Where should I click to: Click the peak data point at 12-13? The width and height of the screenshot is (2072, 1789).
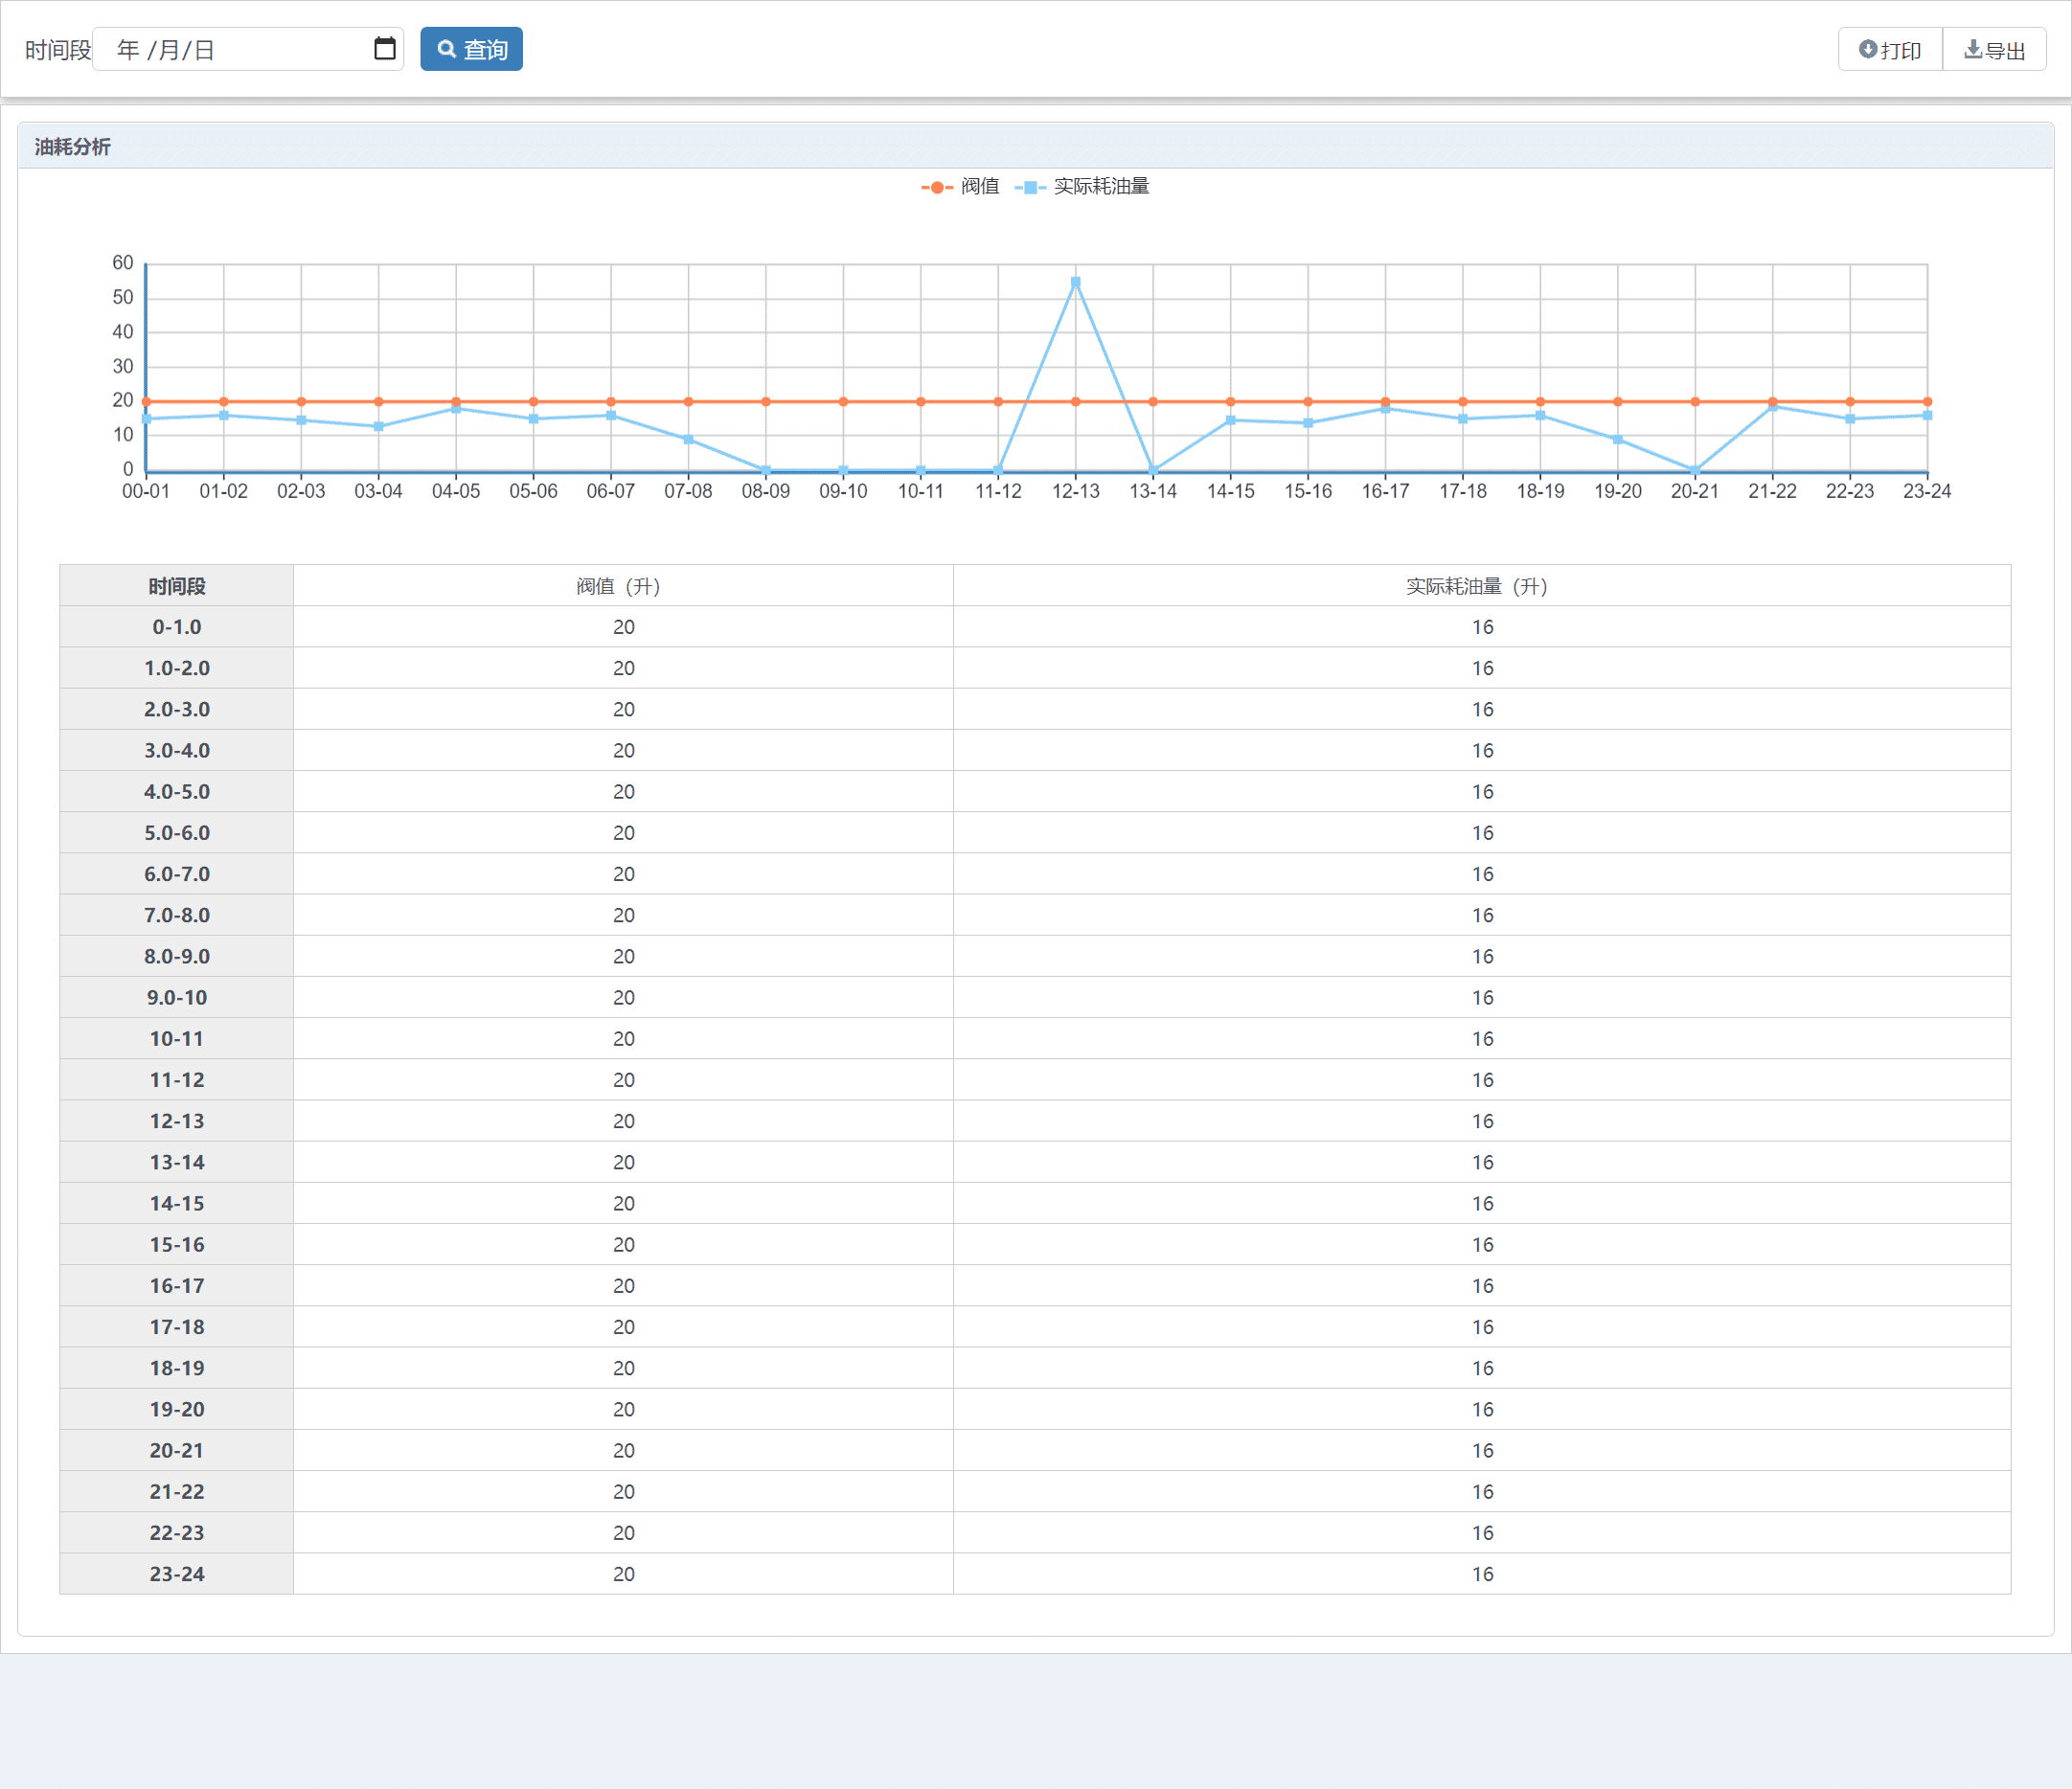click(x=1075, y=283)
